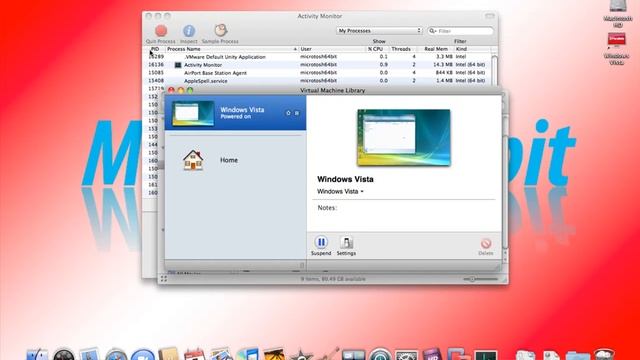Open the Windows Vista OS type dropdown
Image resolution: width=640 pixels, height=360 pixels.
340,191
